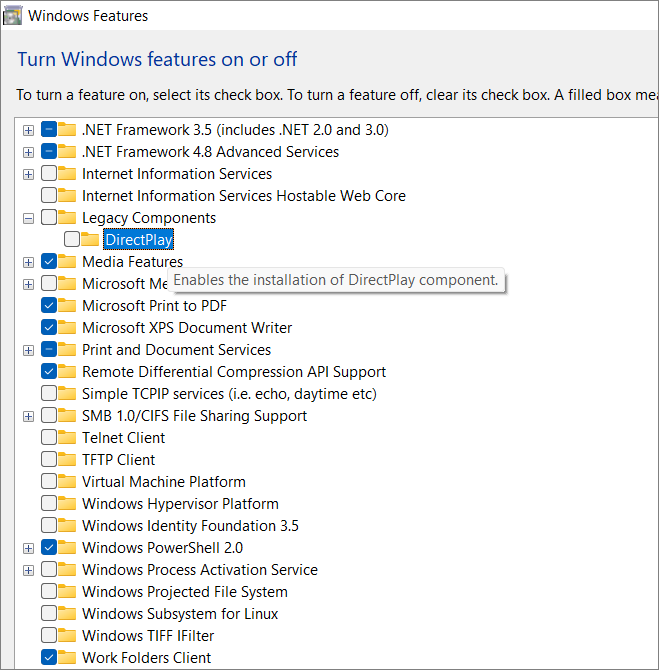
Task: Click folder icon beside SMB 1.0/CIFS File Sharing Support
Action: (x=67, y=415)
